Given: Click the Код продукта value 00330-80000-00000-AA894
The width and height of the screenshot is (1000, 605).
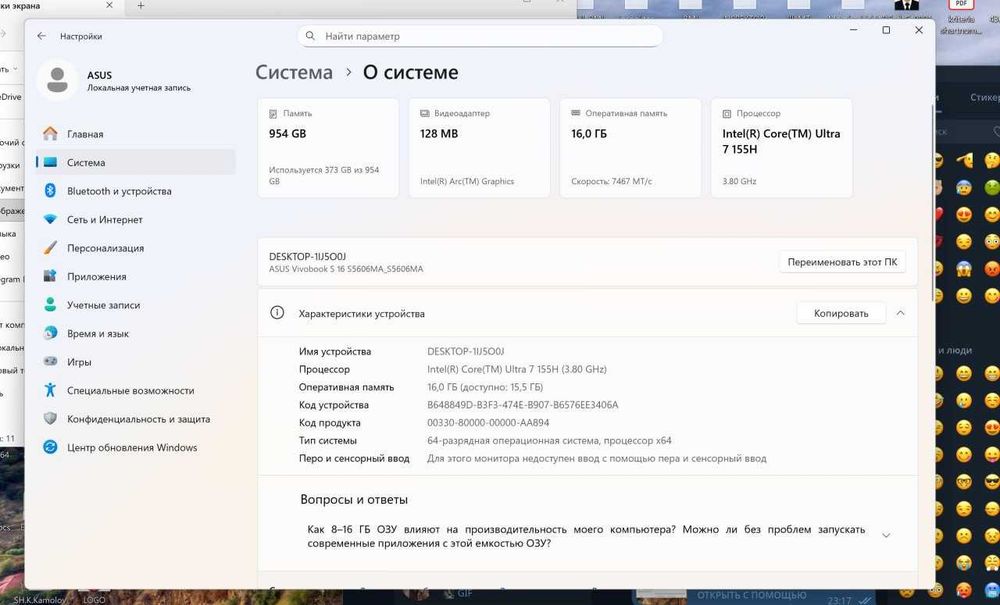Looking at the screenshot, I should tap(488, 423).
